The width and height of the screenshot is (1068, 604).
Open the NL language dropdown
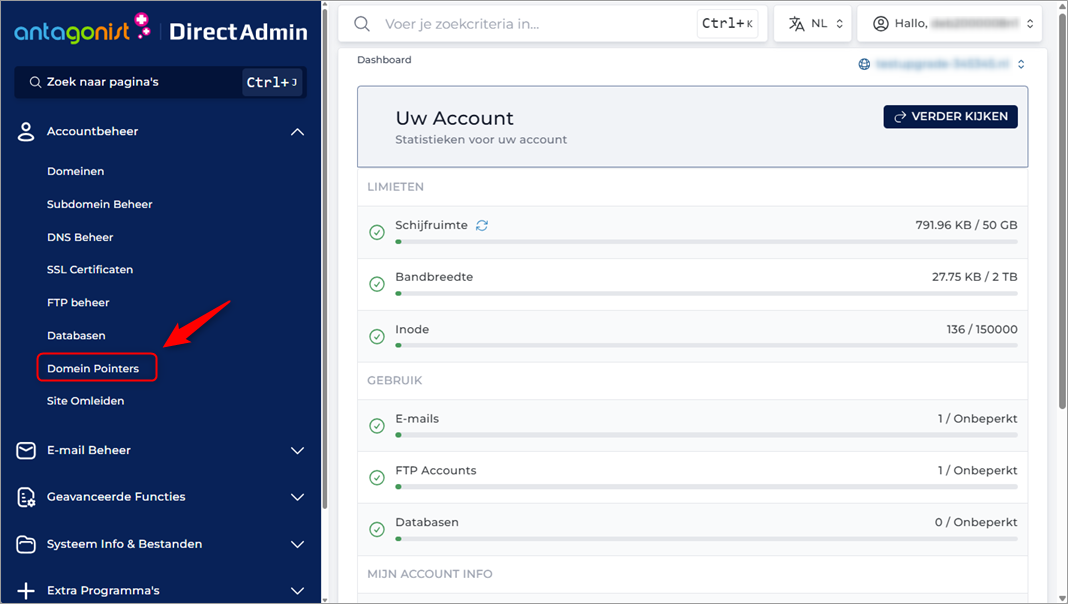pyautogui.click(x=813, y=24)
